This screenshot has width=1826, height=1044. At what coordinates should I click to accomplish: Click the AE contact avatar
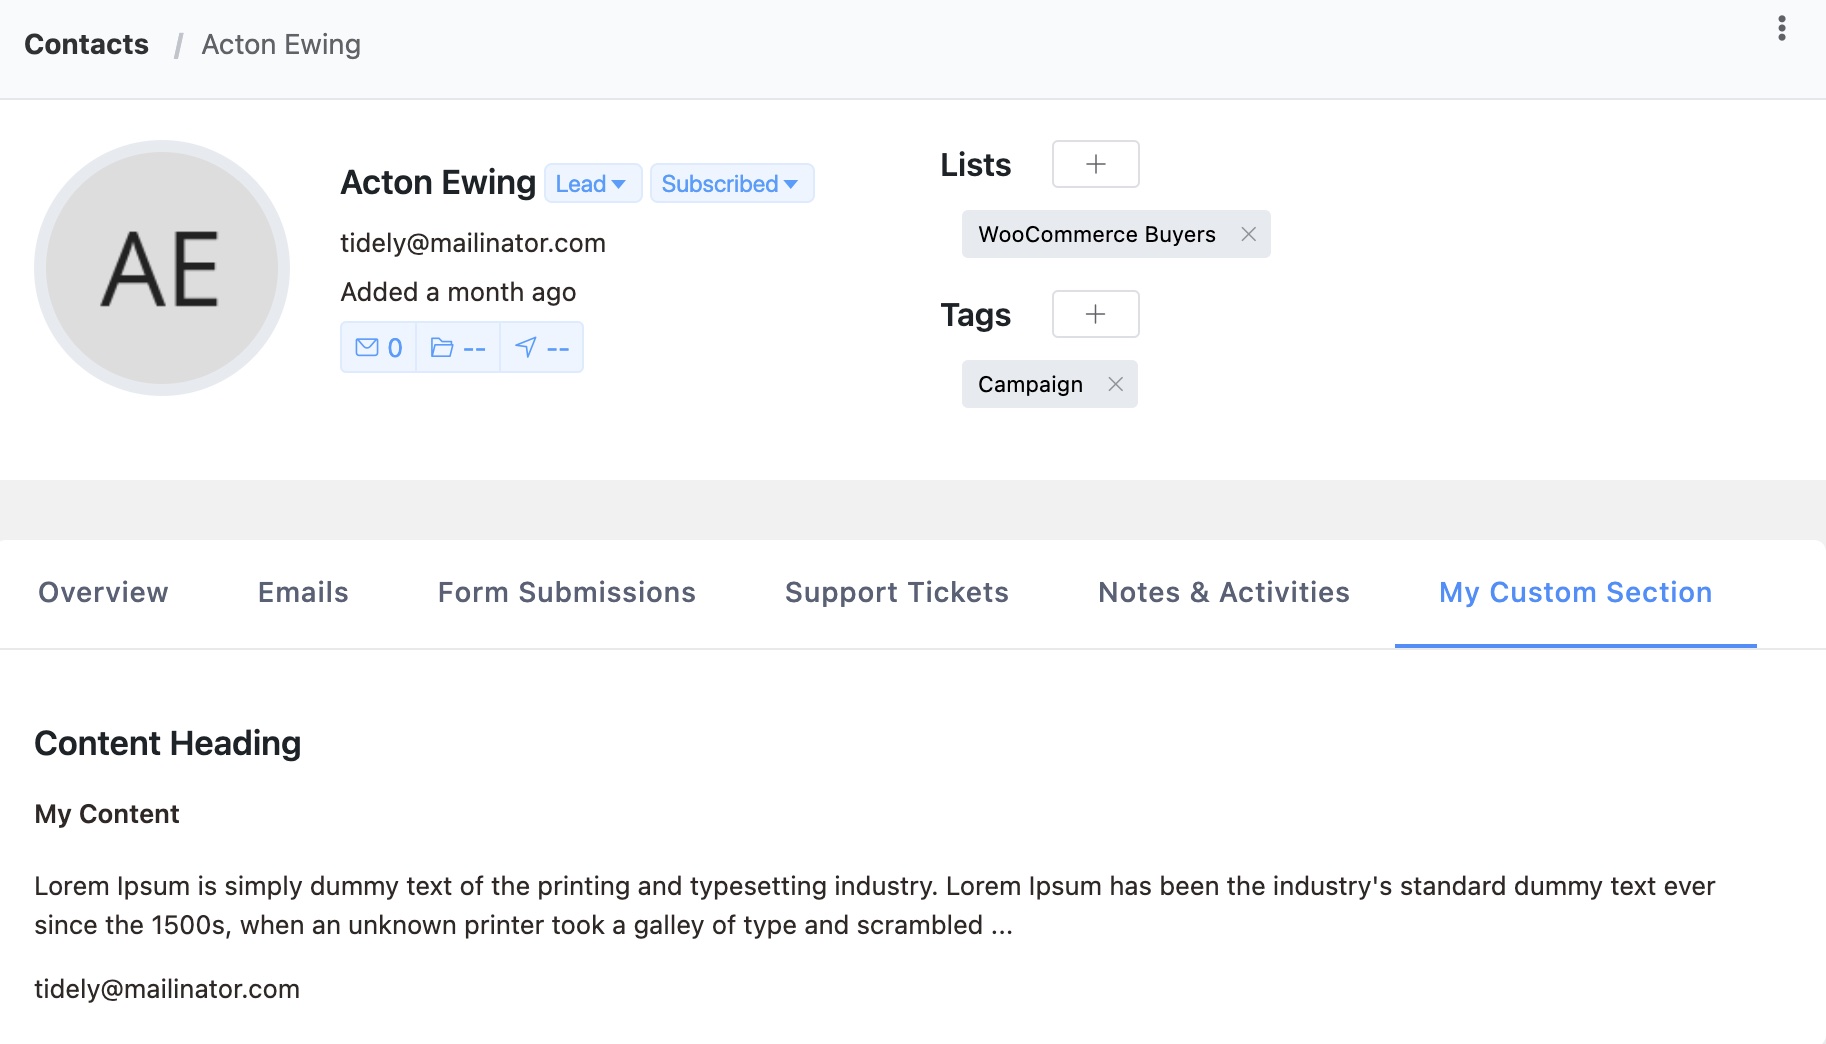pyautogui.click(x=161, y=267)
